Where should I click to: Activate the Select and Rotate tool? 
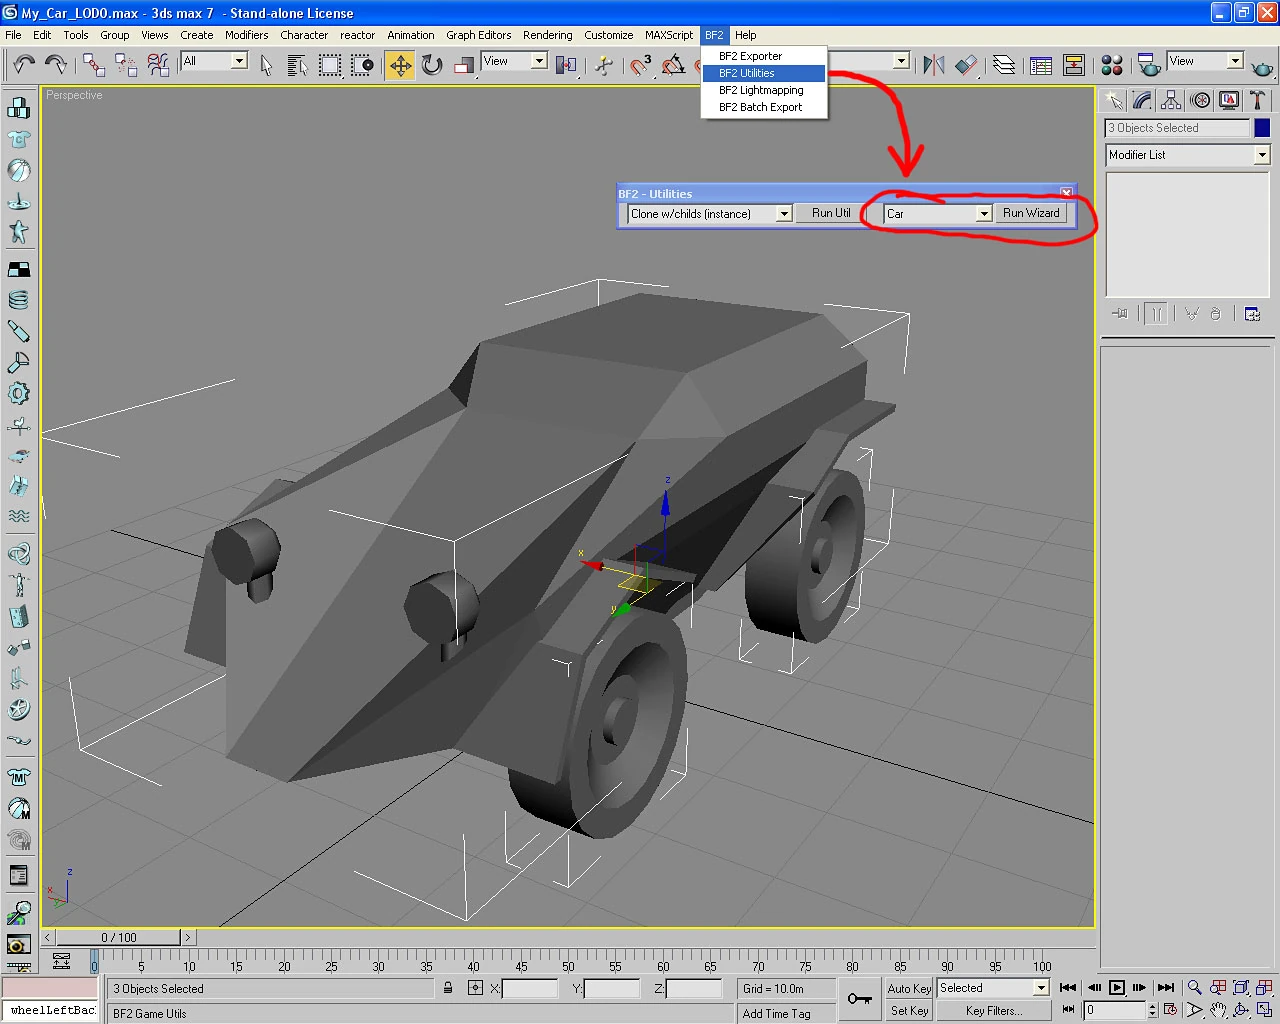tap(432, 66)
